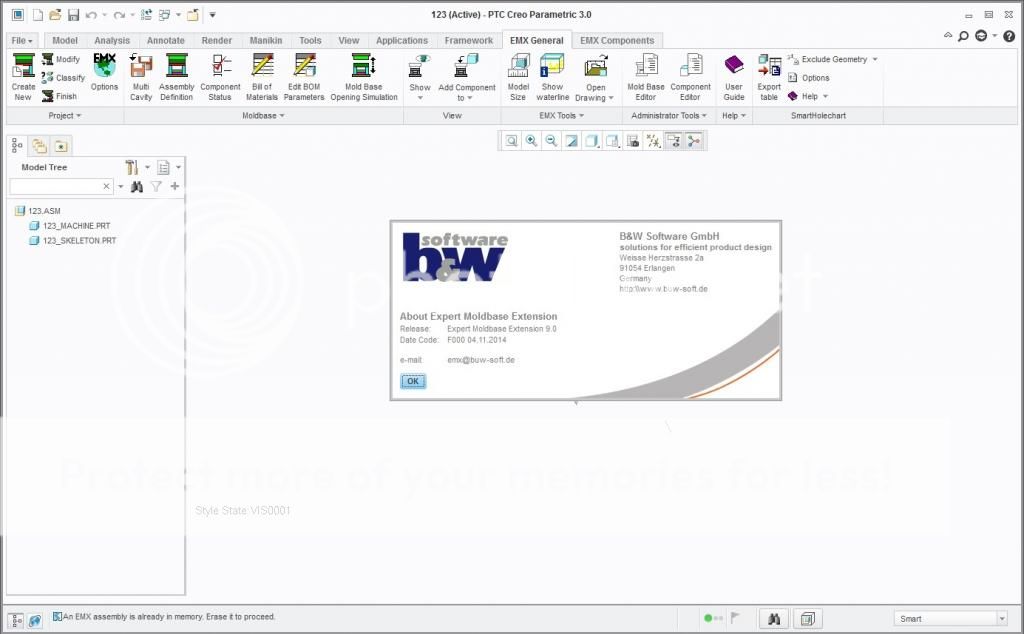Viewport: 1024px width, 634px height.
Task: Open Assembly Definition
Action: tap(177, 77)
